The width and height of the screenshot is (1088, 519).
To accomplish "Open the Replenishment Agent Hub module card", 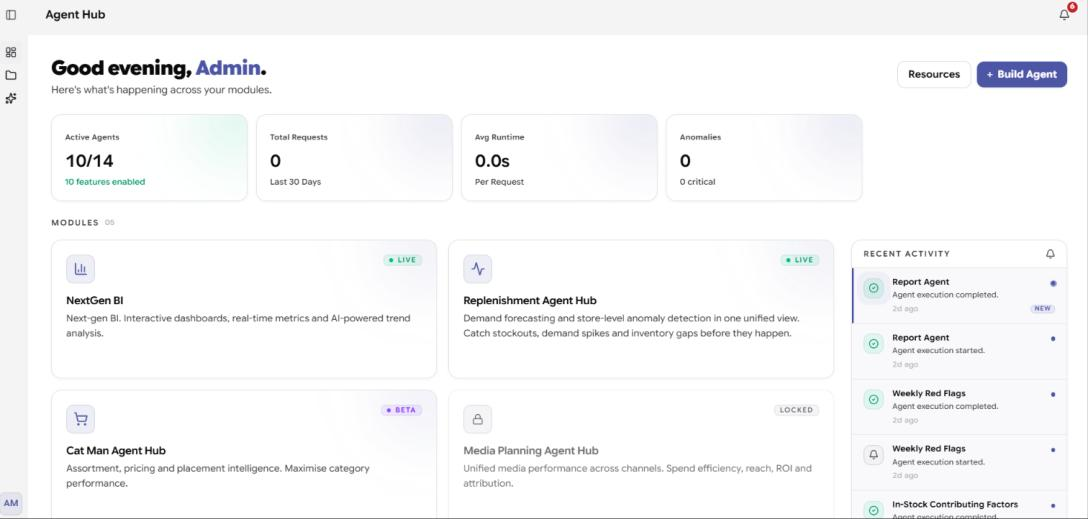I will pyautogui.click(x=641, y=309).
